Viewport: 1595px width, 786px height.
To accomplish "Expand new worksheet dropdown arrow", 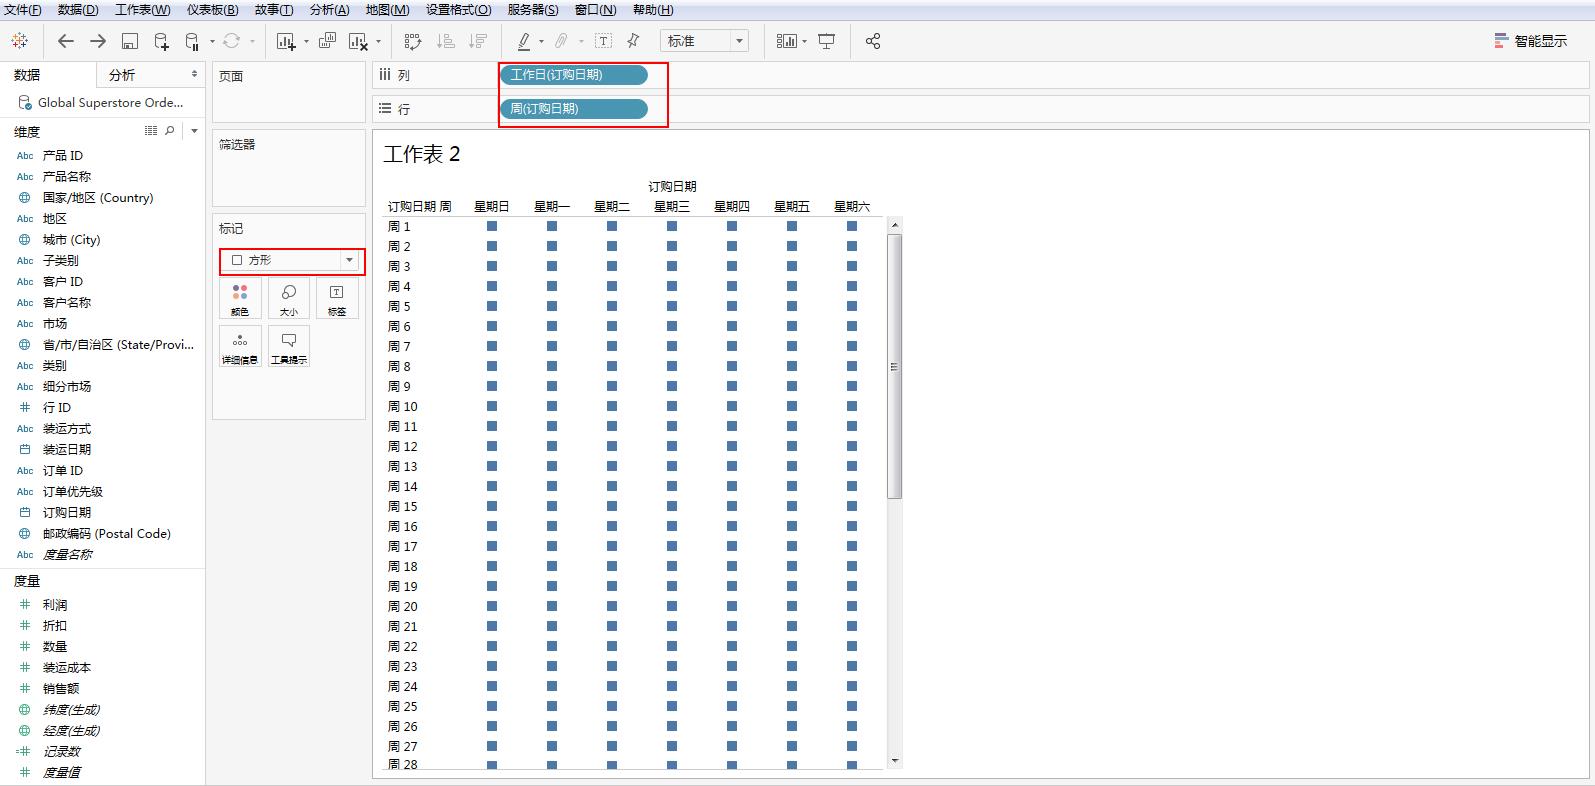I will 306,42.
